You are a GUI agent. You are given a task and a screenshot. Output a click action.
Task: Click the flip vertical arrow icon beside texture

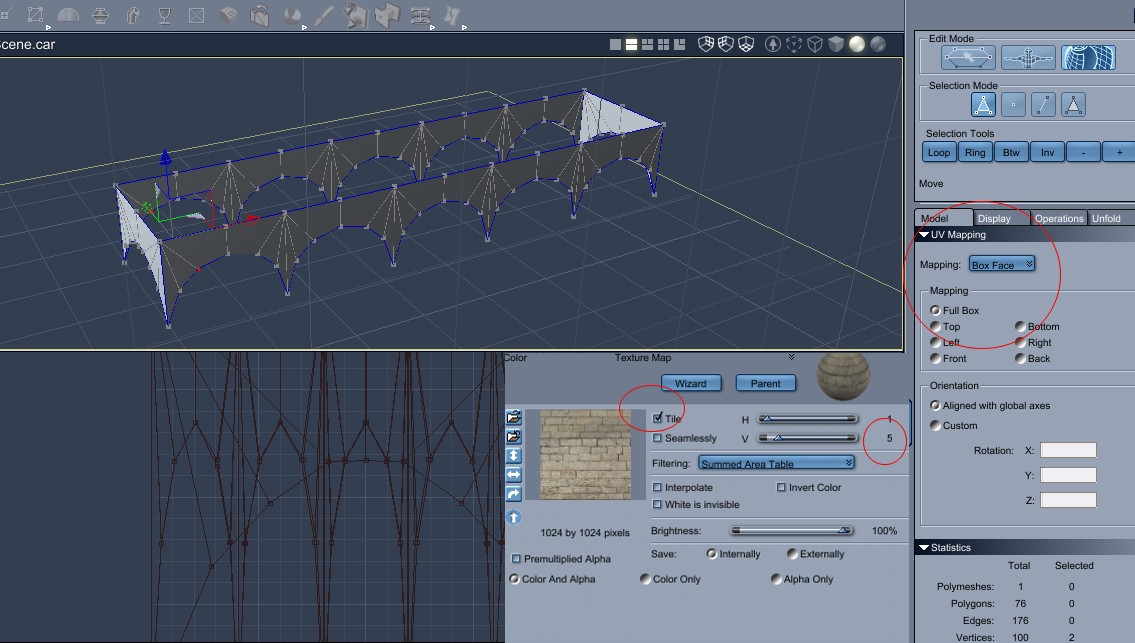point(514,456)
